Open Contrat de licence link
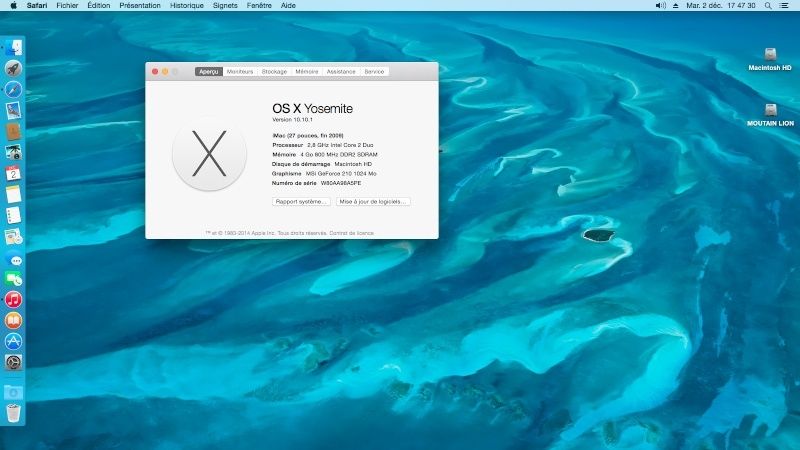 [352, 233]
